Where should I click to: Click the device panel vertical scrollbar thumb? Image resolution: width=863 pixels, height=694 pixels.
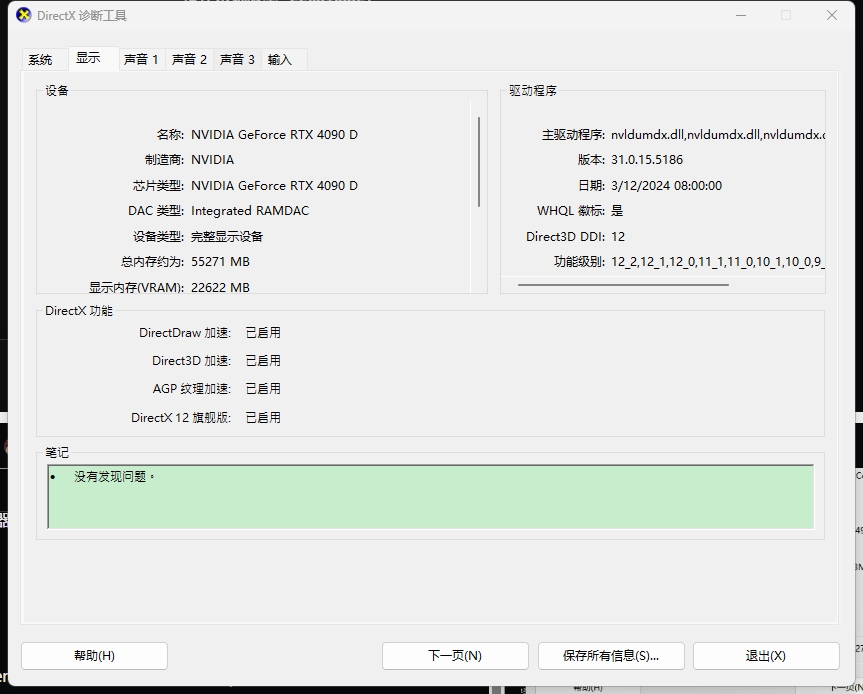point(479,162)
